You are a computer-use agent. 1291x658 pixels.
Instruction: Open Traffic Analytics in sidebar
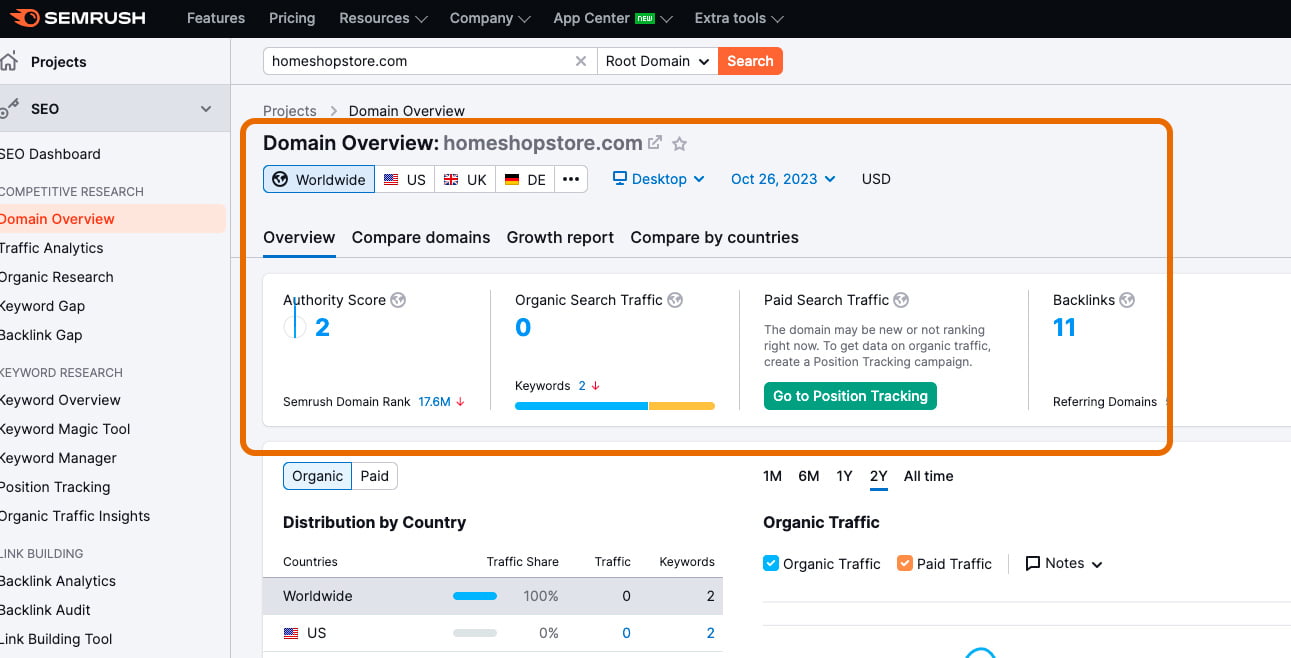52,248
